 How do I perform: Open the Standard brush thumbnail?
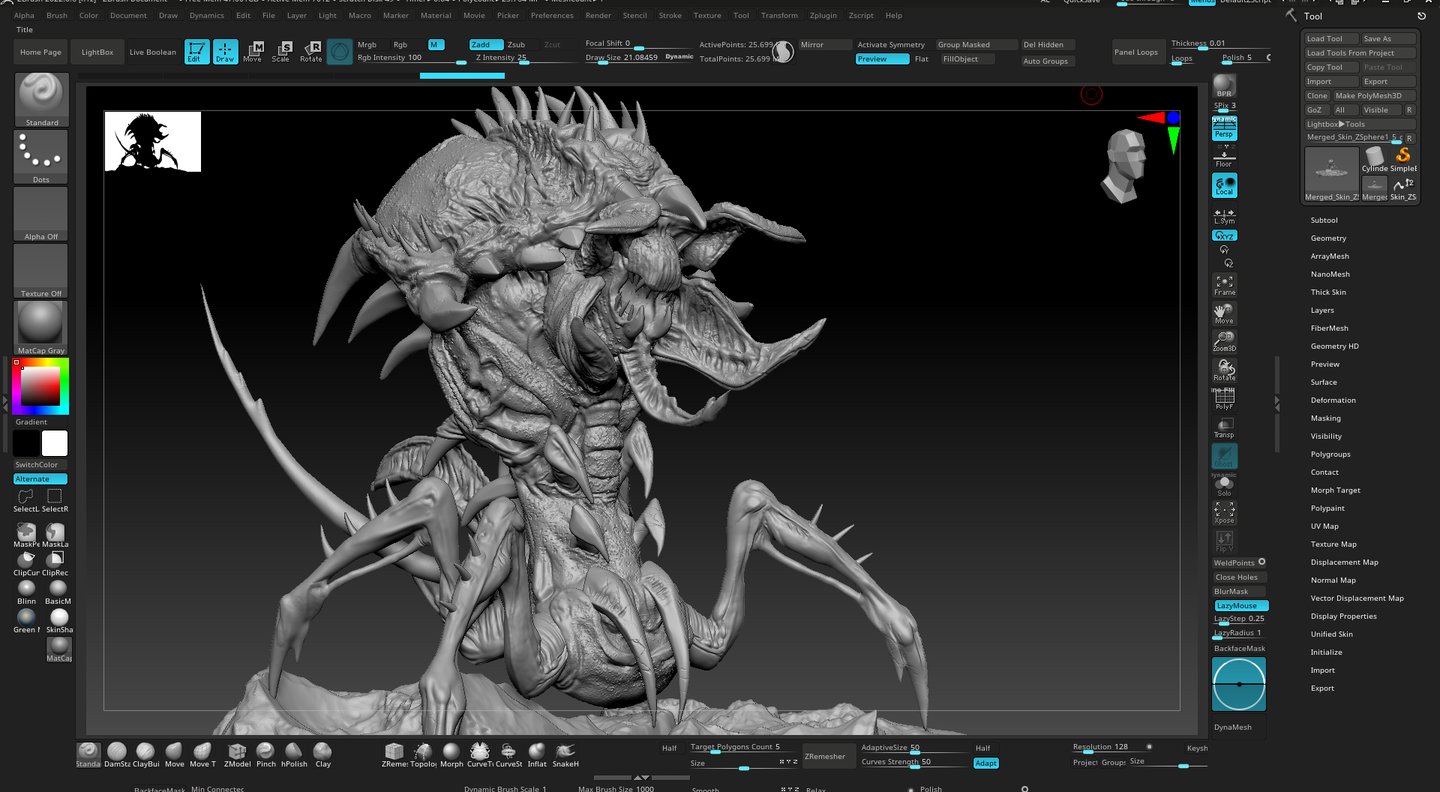coord(42,99)
